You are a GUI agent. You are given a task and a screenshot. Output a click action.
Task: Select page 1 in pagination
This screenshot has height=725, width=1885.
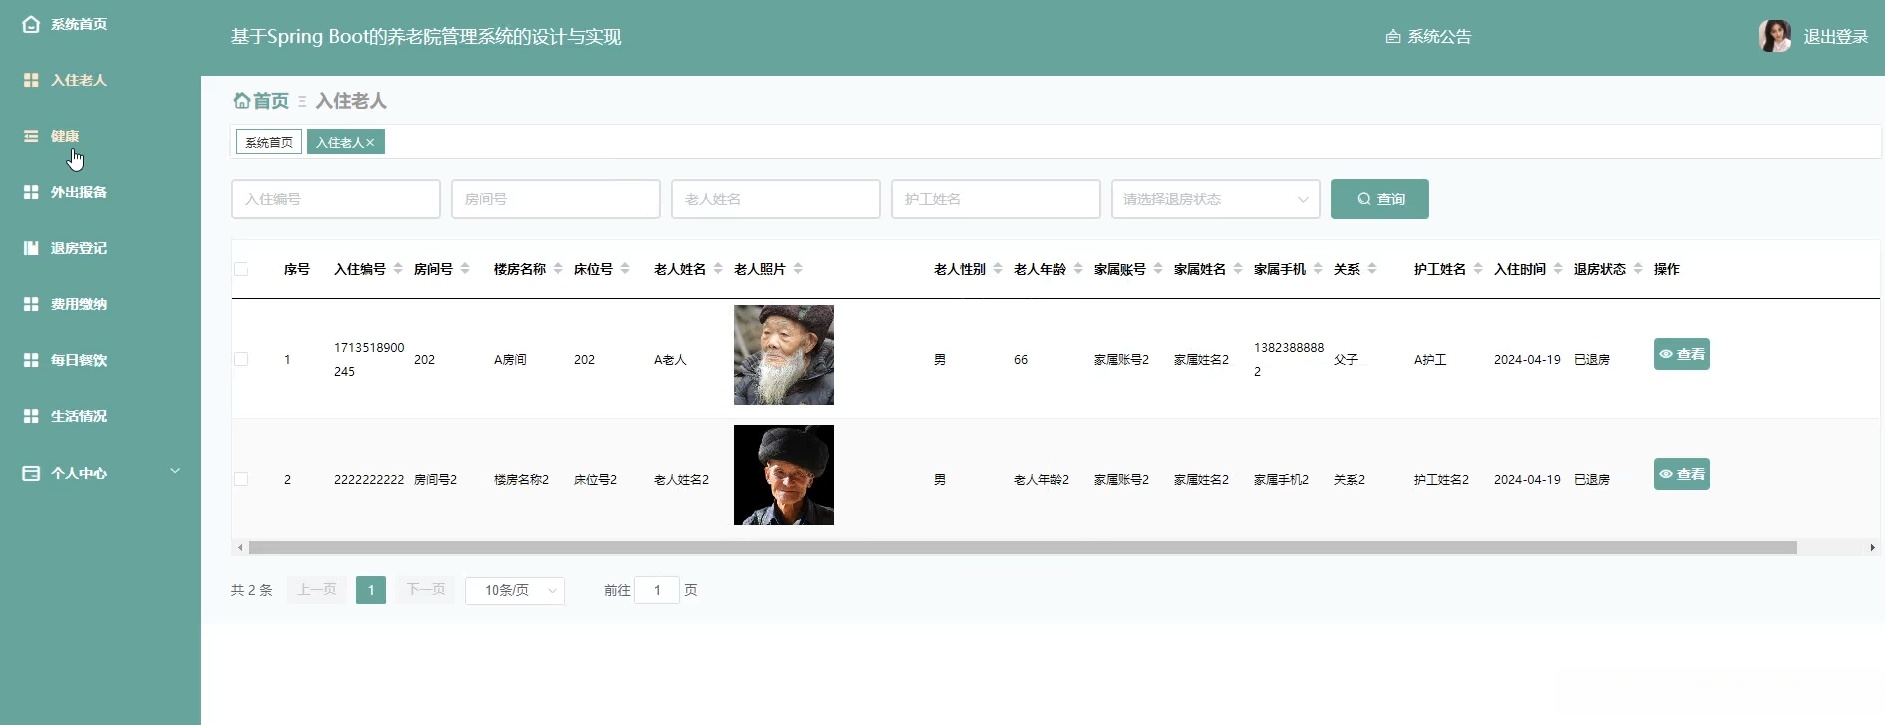371,590
